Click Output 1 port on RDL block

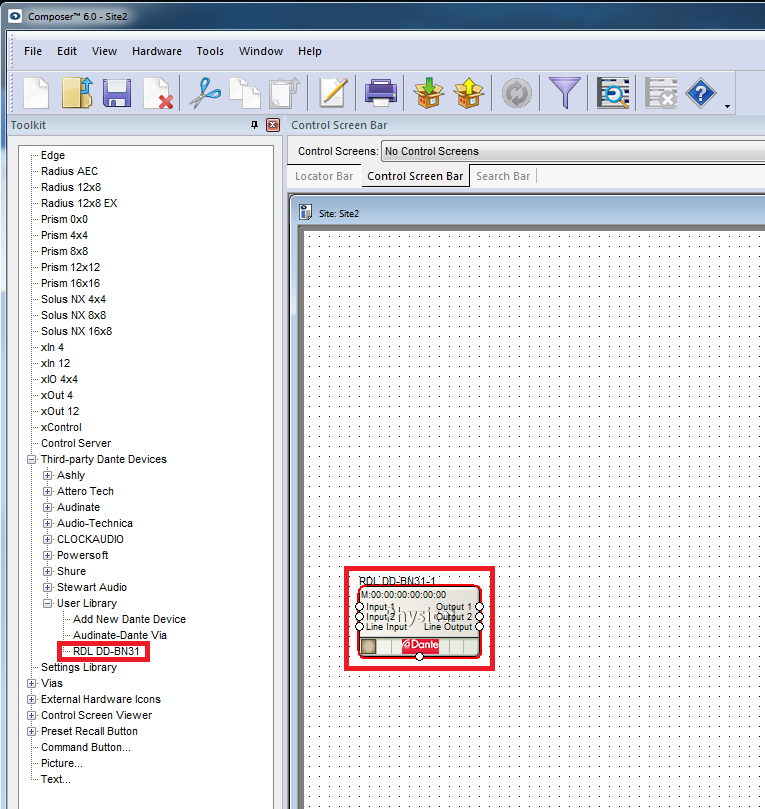[x=479, y=607]
